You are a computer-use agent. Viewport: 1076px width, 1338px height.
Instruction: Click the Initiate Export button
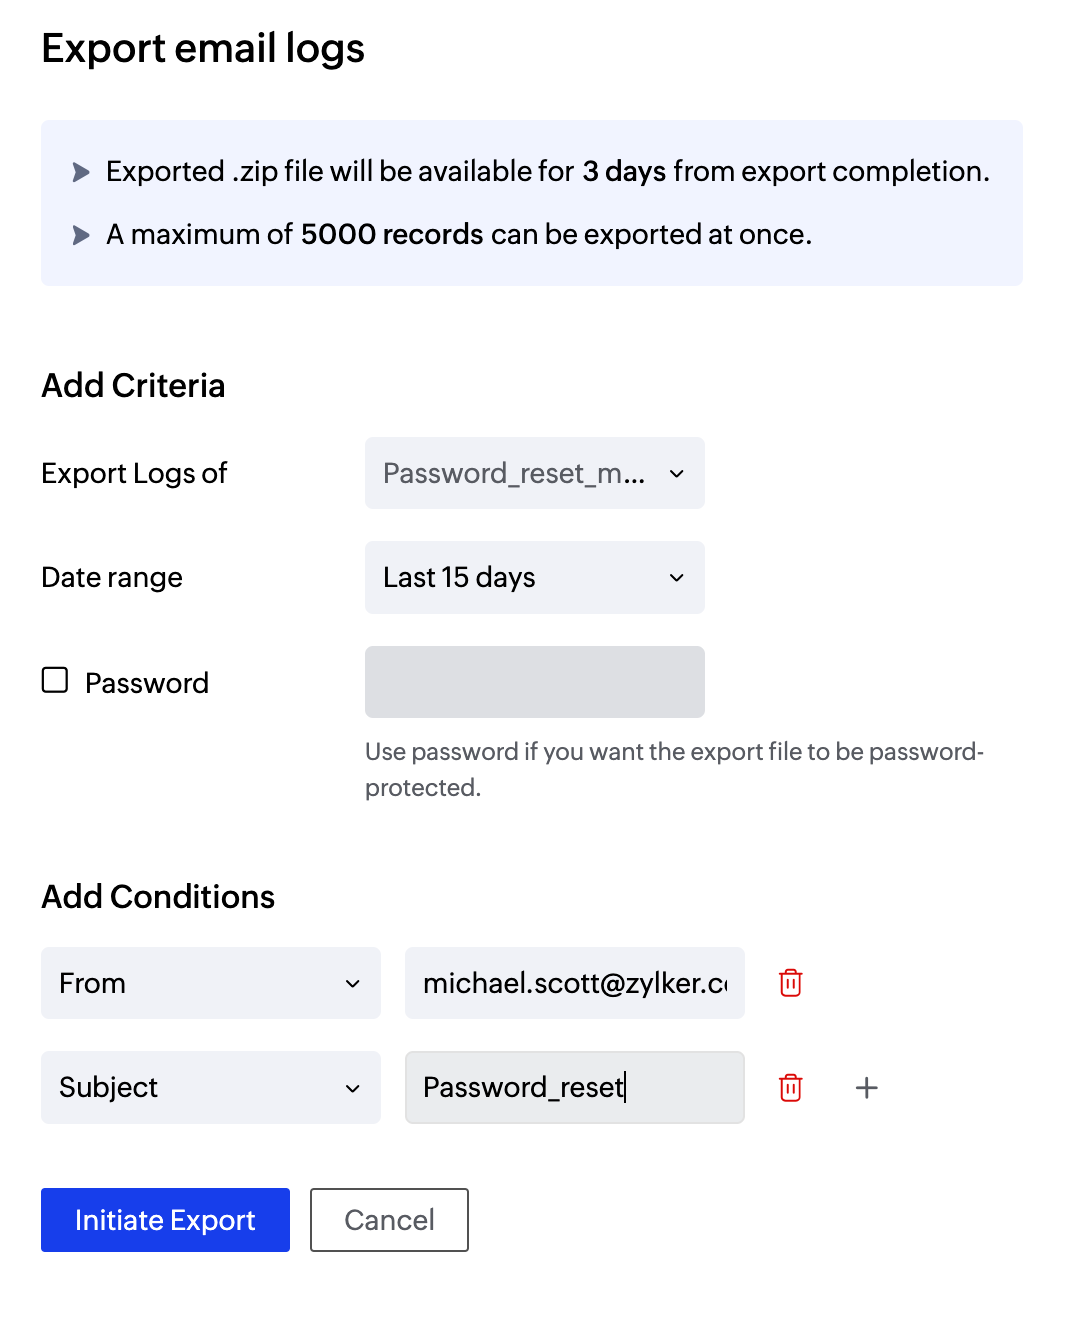click(x=165, y=1220)
